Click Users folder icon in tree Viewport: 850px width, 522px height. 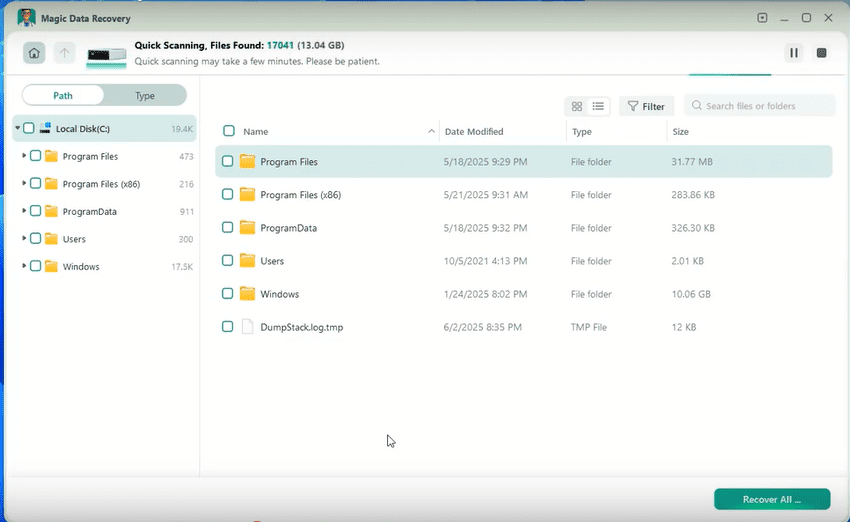[x=51, y=239]
